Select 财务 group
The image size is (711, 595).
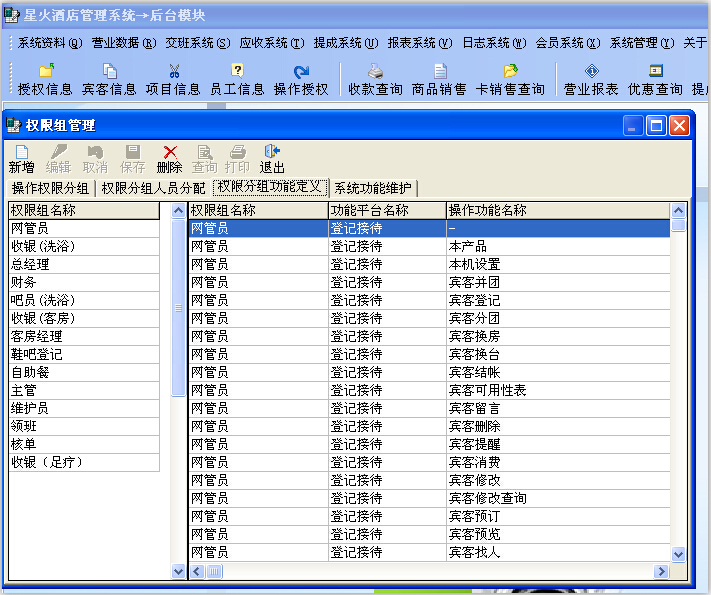(84, 283)
